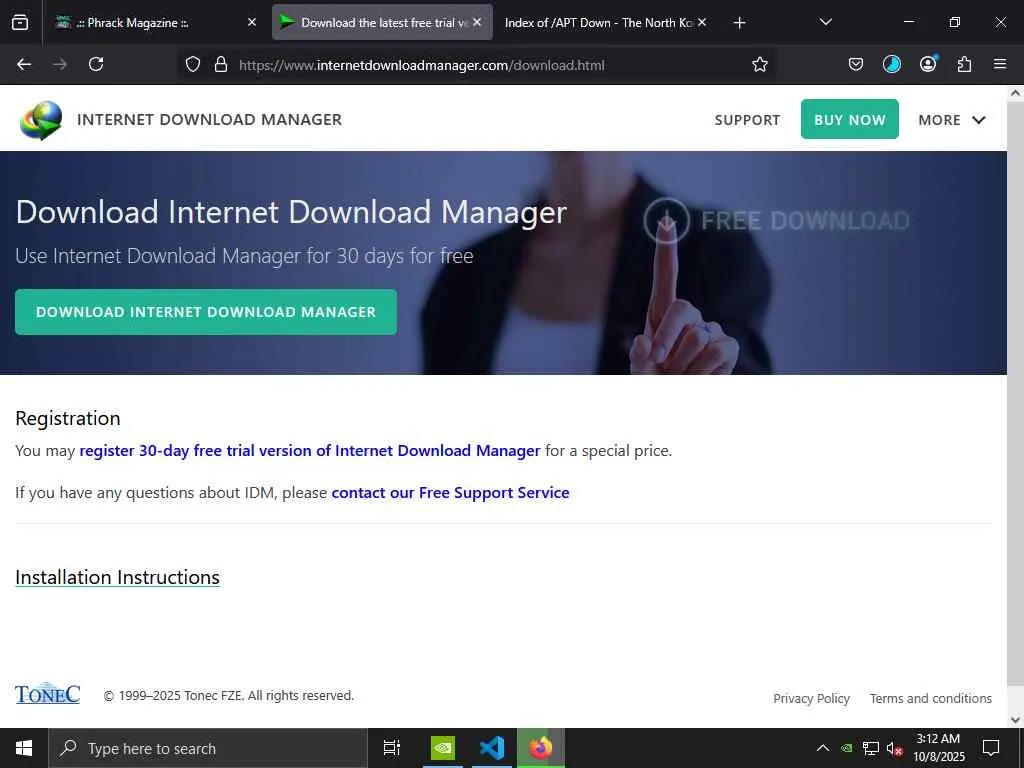Show site security padlock information
Screen dimensions: 1024x768
coord(221,64)
